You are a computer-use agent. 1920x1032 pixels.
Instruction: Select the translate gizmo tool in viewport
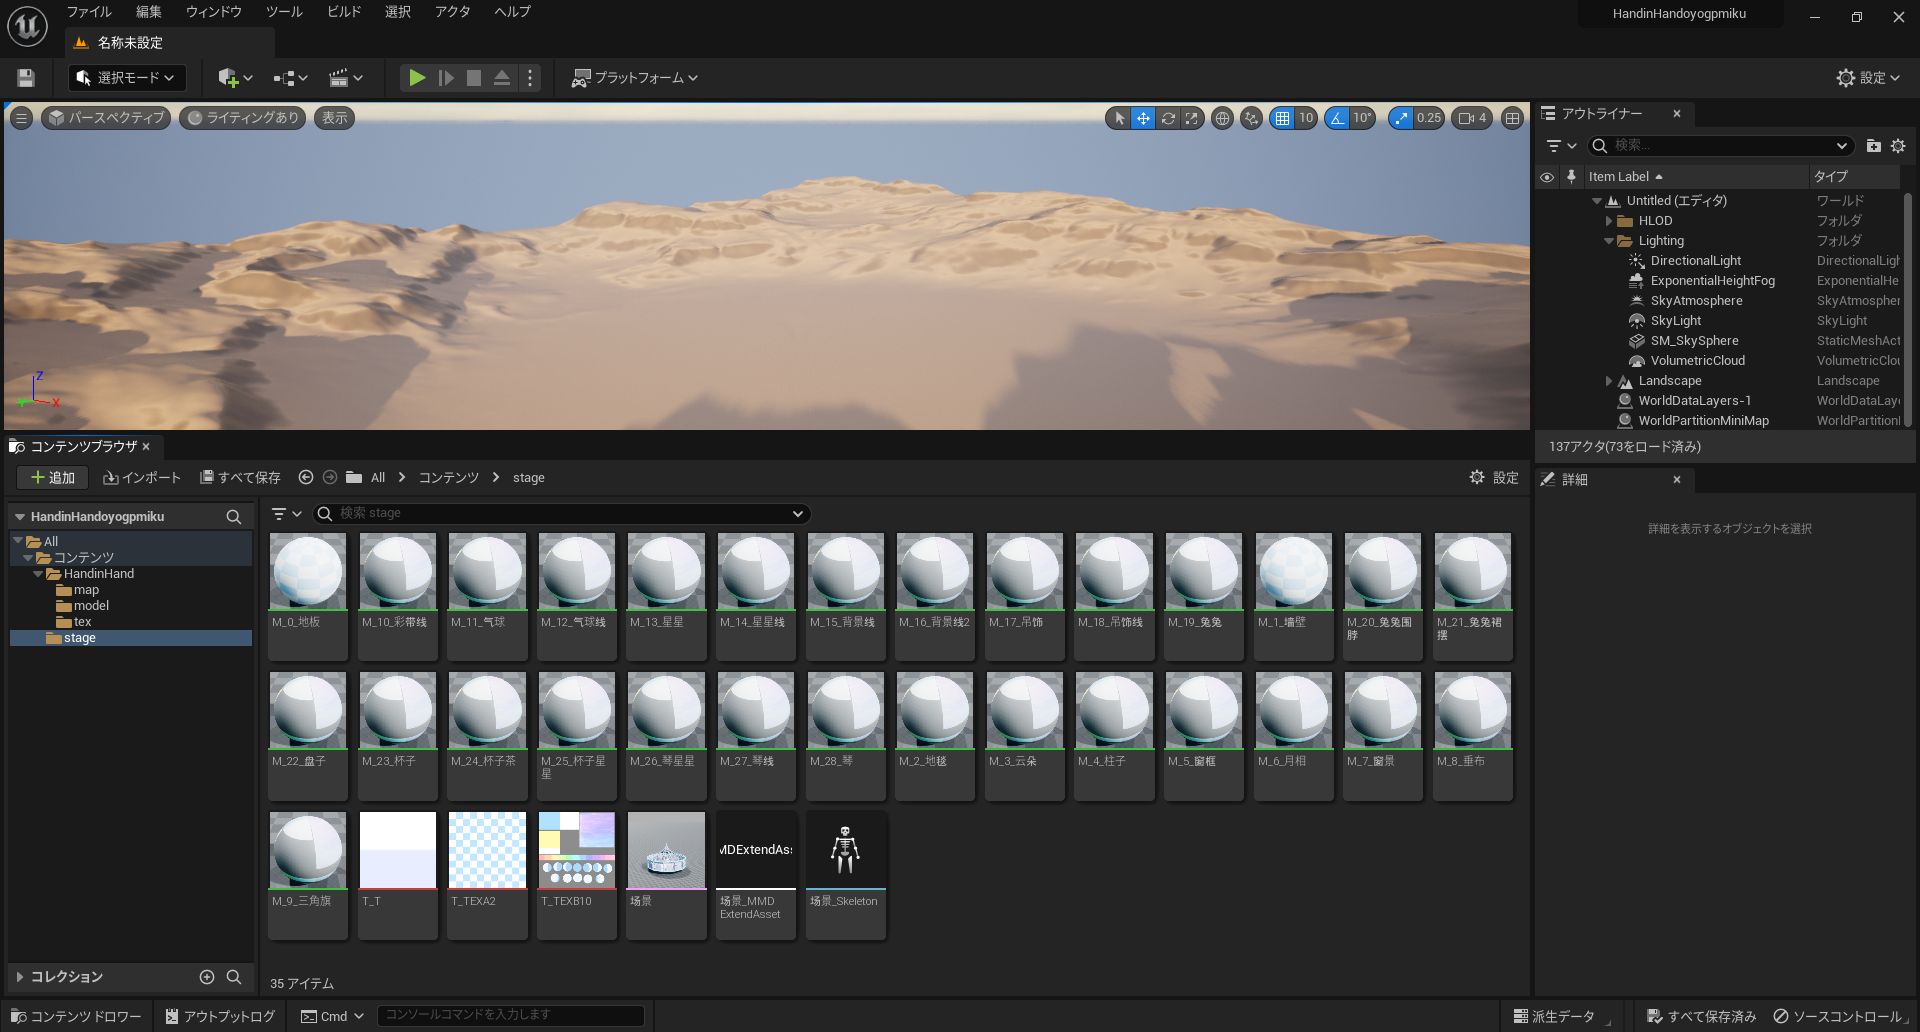pos(1143,118)
